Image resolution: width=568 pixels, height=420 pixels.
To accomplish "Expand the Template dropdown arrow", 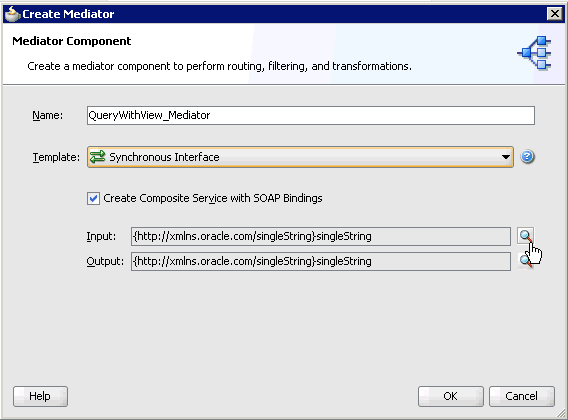I will coord(505,157).
